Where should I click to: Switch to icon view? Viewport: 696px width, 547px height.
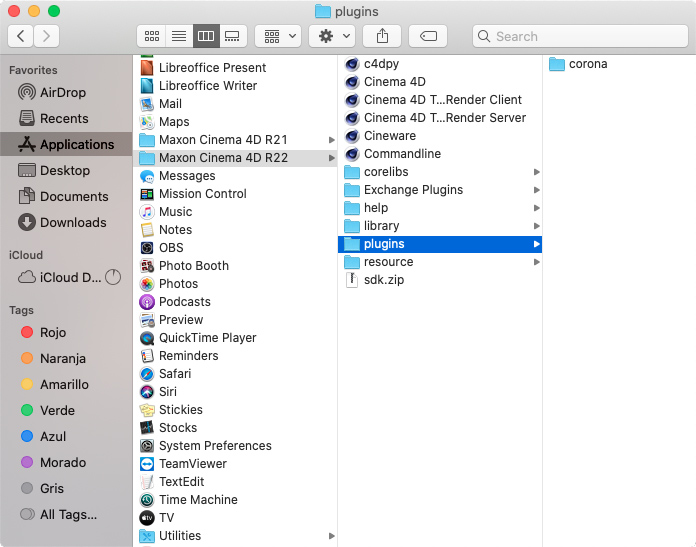(x=151, y=36)
